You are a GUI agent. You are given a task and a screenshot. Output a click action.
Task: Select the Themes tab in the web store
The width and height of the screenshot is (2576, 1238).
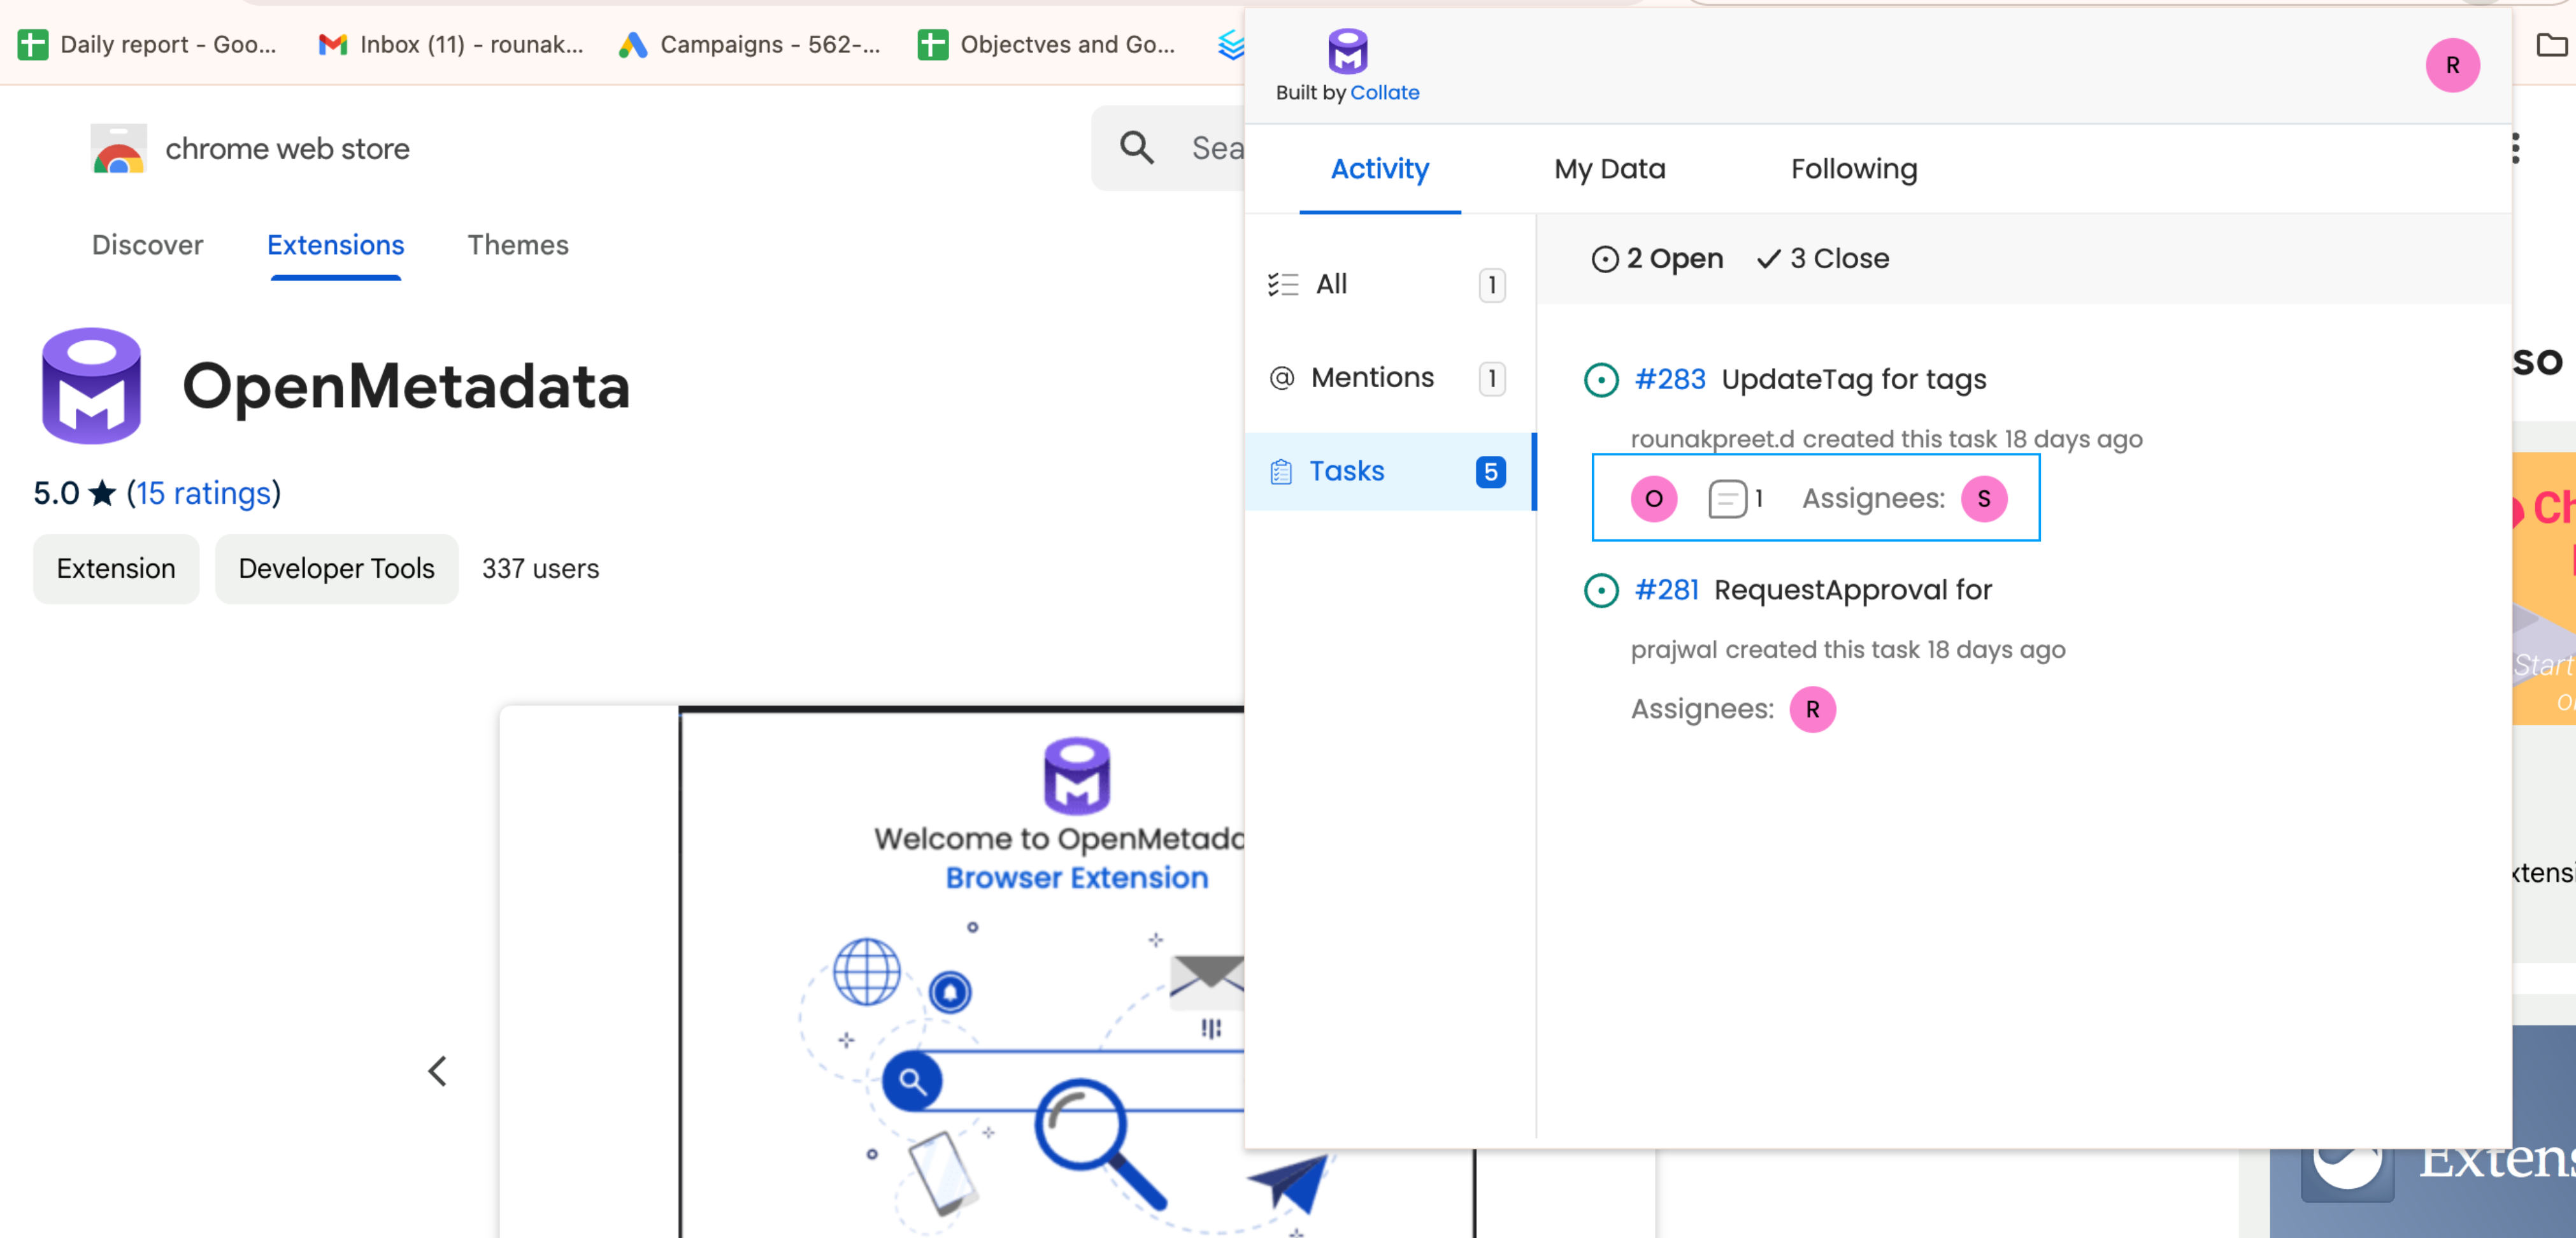pos(518,245)
